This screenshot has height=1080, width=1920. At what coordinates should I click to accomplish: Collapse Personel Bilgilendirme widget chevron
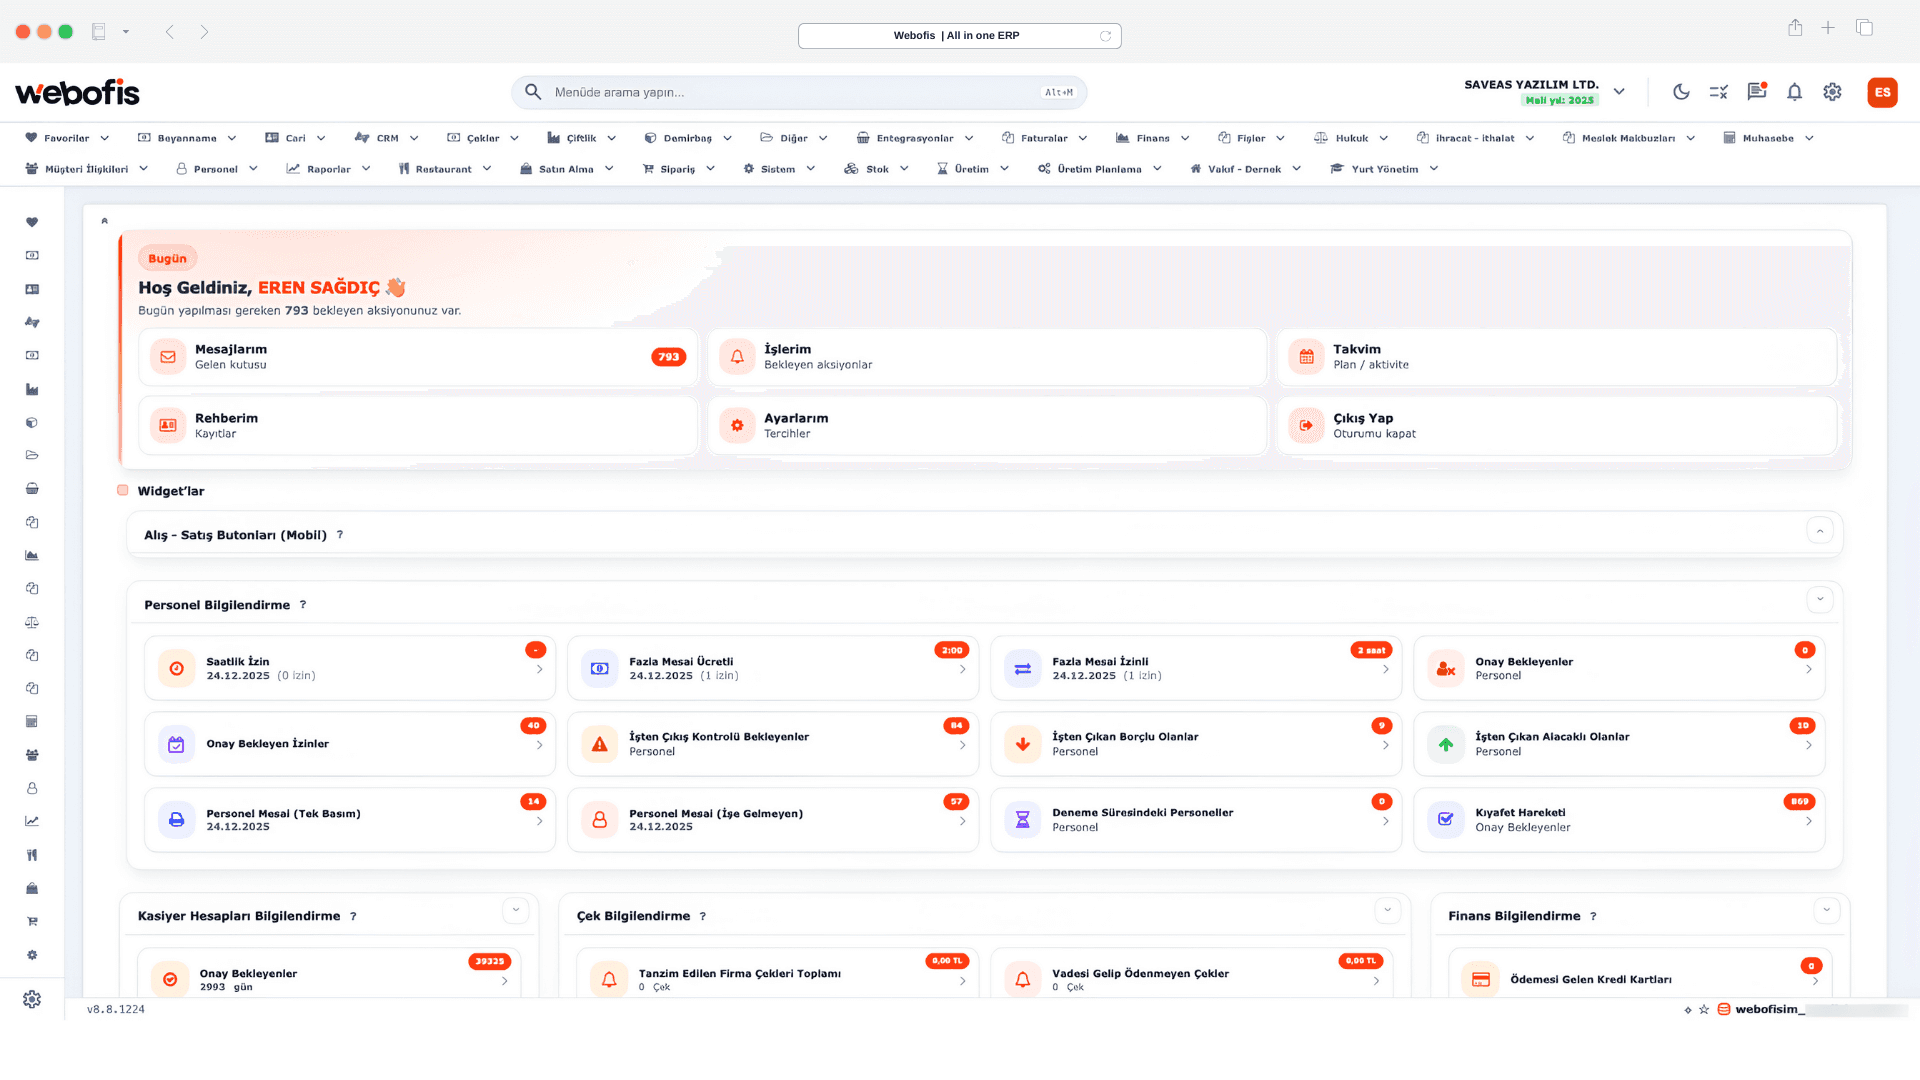pos(1819,599)
